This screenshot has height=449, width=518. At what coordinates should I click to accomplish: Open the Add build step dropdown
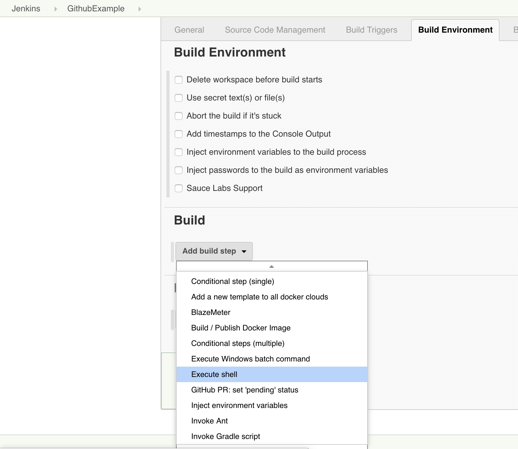pos(214,251)
